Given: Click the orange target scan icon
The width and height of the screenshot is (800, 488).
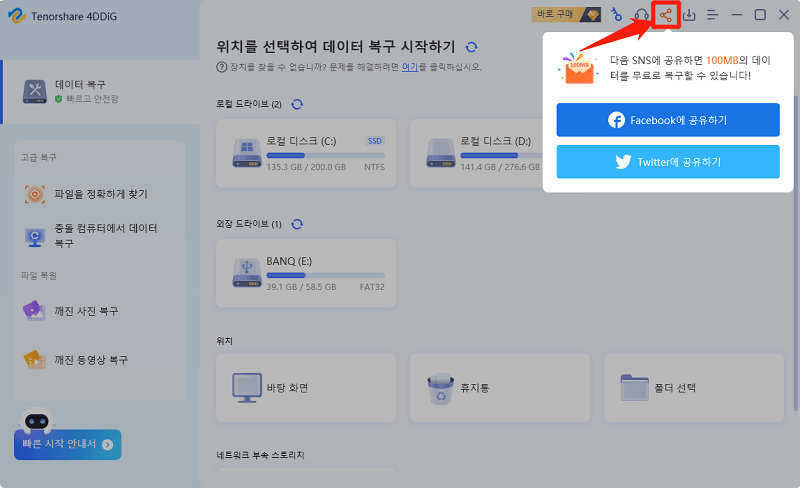Looking at the screenshot, I should [35, 194].
